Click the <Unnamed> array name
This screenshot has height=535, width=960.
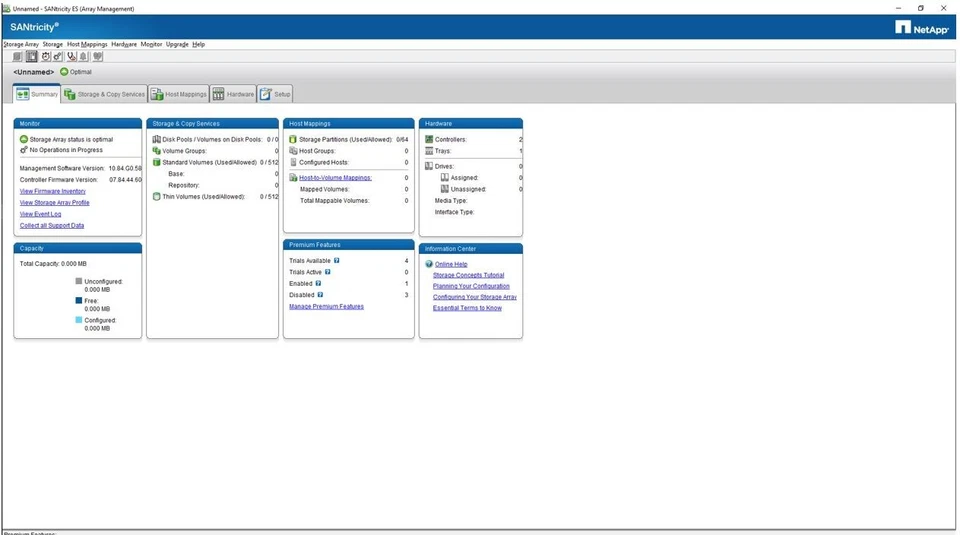coord(34,72)
